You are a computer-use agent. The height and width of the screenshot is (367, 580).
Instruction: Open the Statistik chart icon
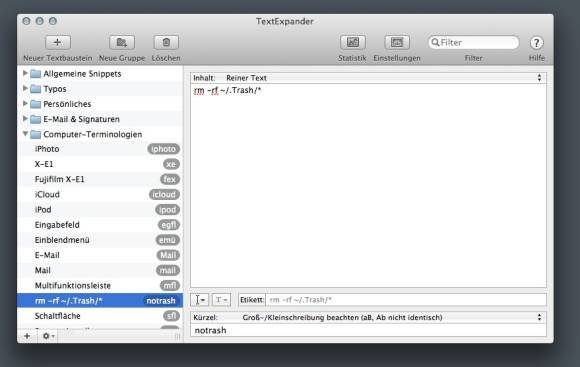pos(353,42)
